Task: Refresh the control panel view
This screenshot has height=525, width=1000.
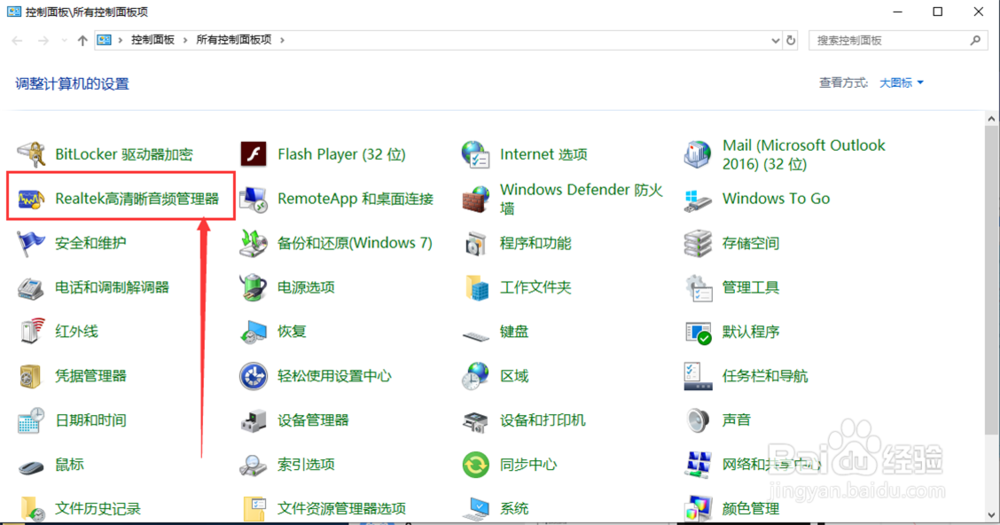Action: point(791,40)
